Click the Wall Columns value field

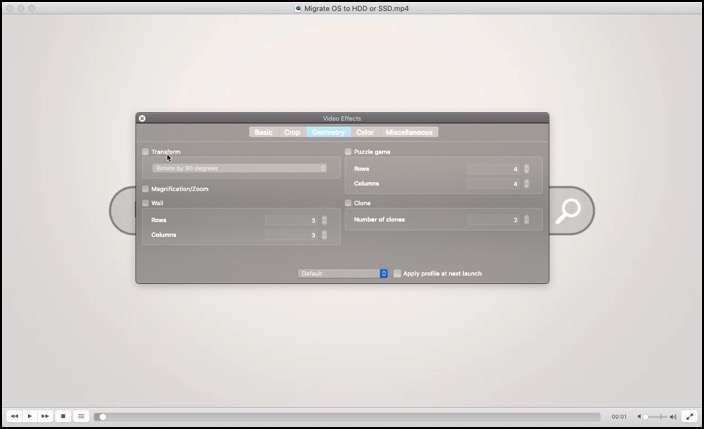pyautogui.click(x=292, y=235)
